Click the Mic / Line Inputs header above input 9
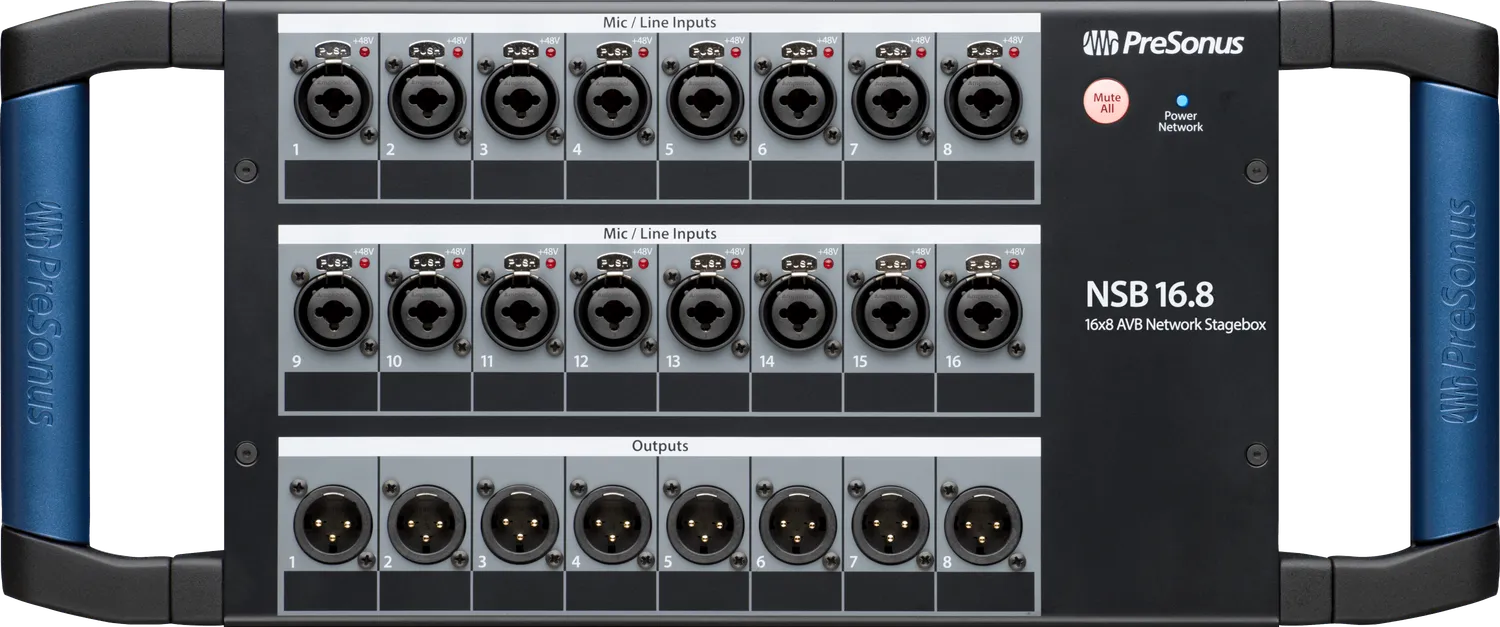Viewport: 1500px width, 627px height. tap(659, 234)
